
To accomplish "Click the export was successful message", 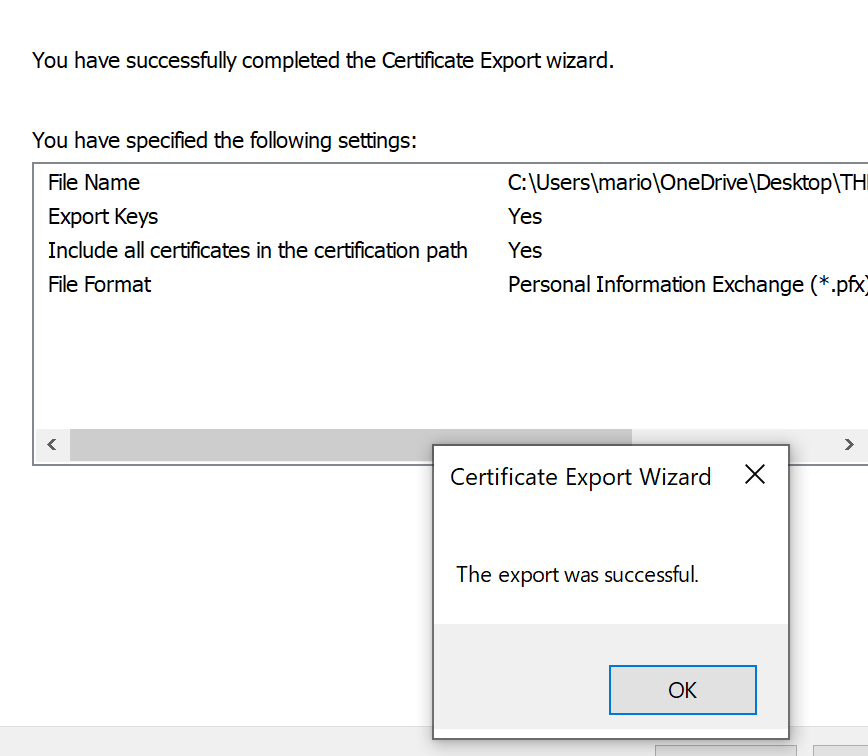I will (577, 575).
